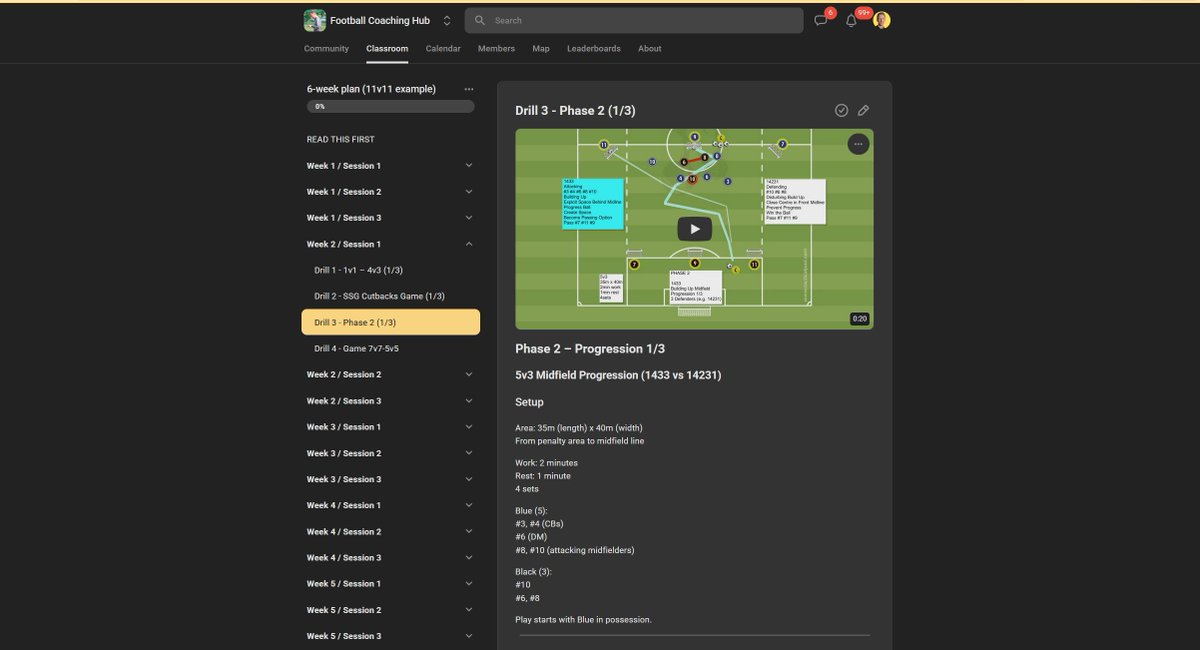The height and width of the screenshot is (650, 1200).
Task: Select Drill 3 - Phase 2 lesson
Action: click(x=391, y=322)
